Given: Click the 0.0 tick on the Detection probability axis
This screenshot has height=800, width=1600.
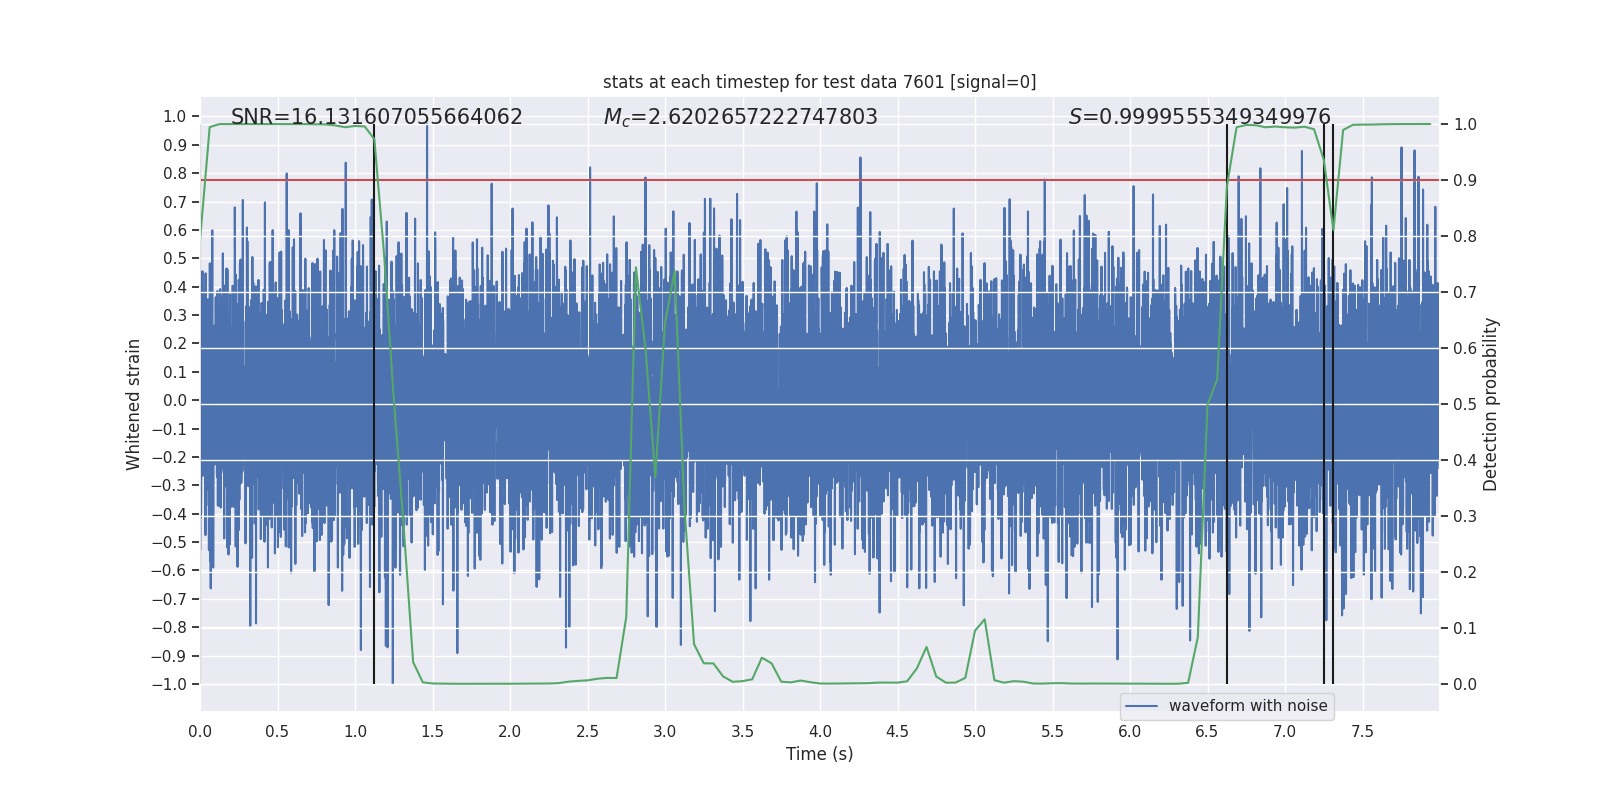Looking at the screenshot, I should 1465,685.
